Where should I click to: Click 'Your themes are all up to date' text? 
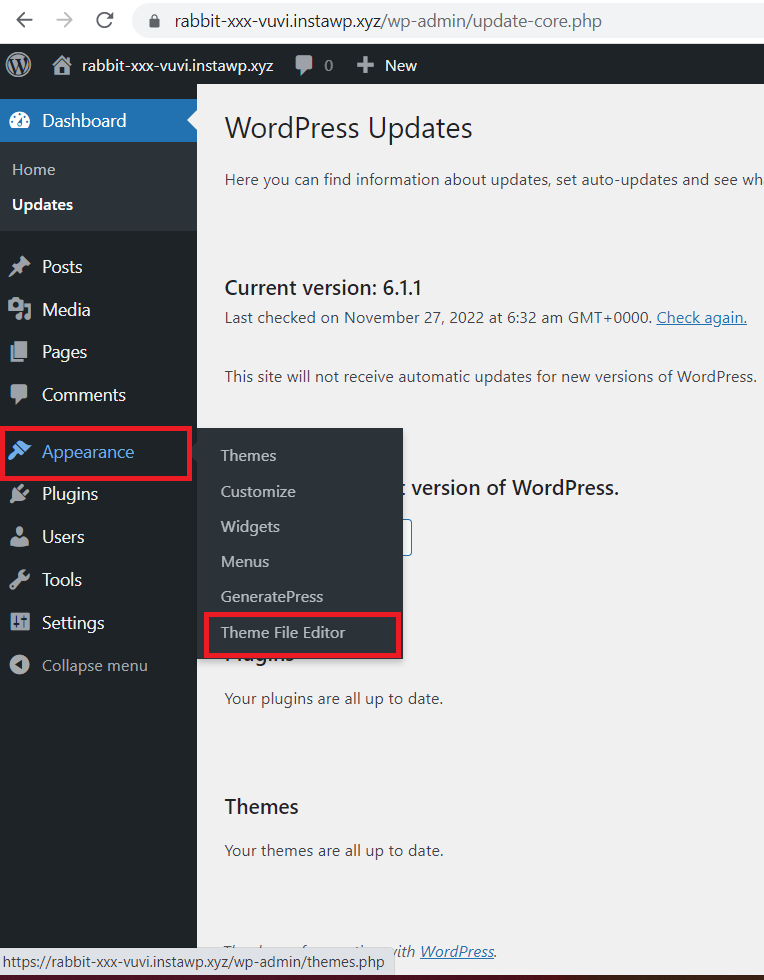pos(334,851)
